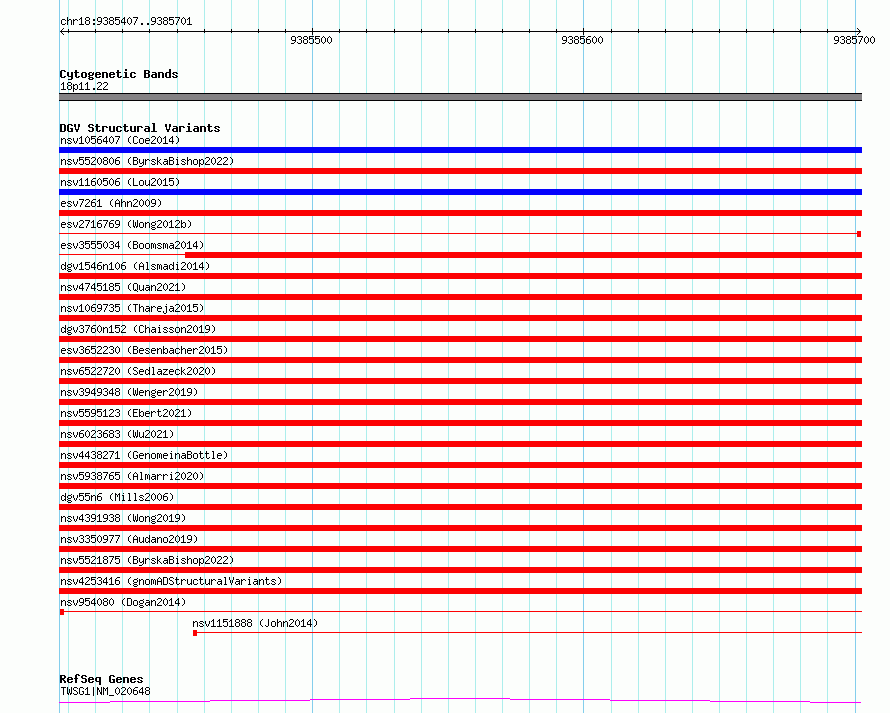890x713 pixels.
Task: Open variant nsv1160506 (Lou2015)
Action: [x=120, y=182]
